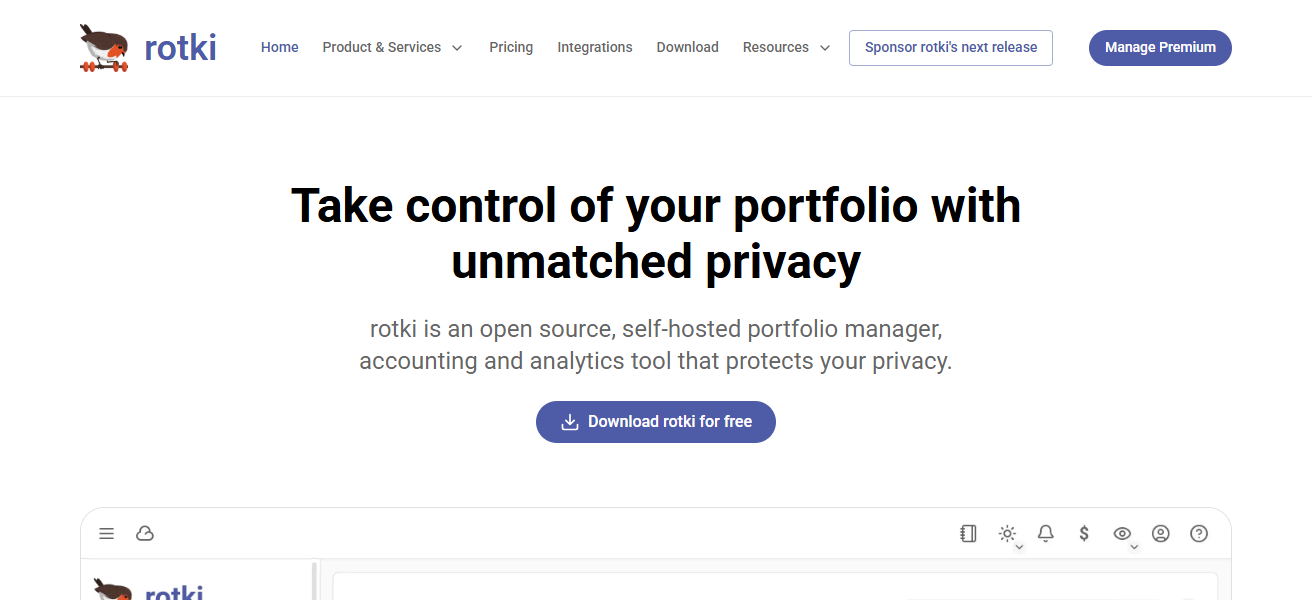Click the Download nav link
The width and height of the screenshot is (1312, 600).
pyautogui.click(x=688, y=47)
